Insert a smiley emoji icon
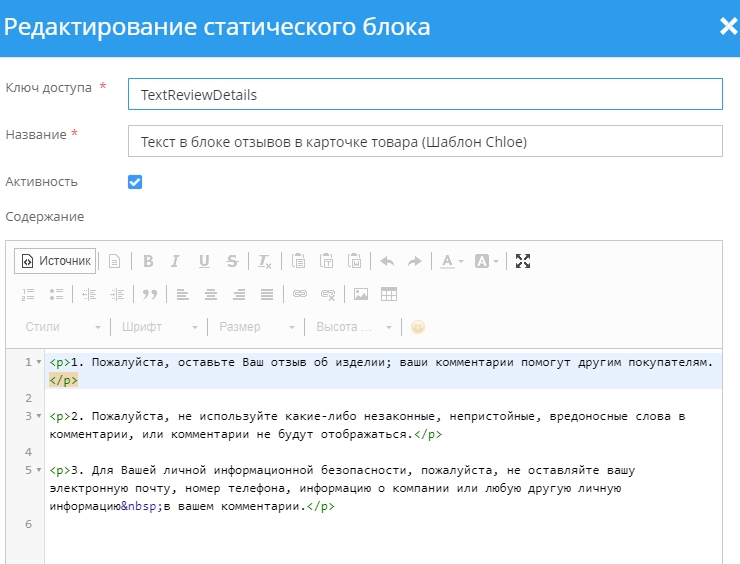 point(418,327)
